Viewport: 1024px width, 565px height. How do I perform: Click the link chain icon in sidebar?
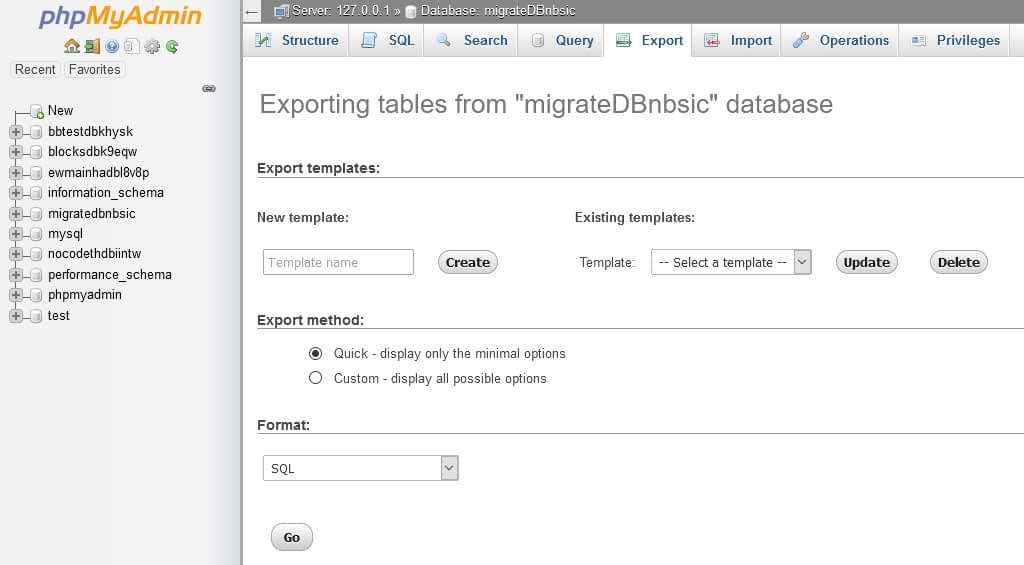(209, 88)
